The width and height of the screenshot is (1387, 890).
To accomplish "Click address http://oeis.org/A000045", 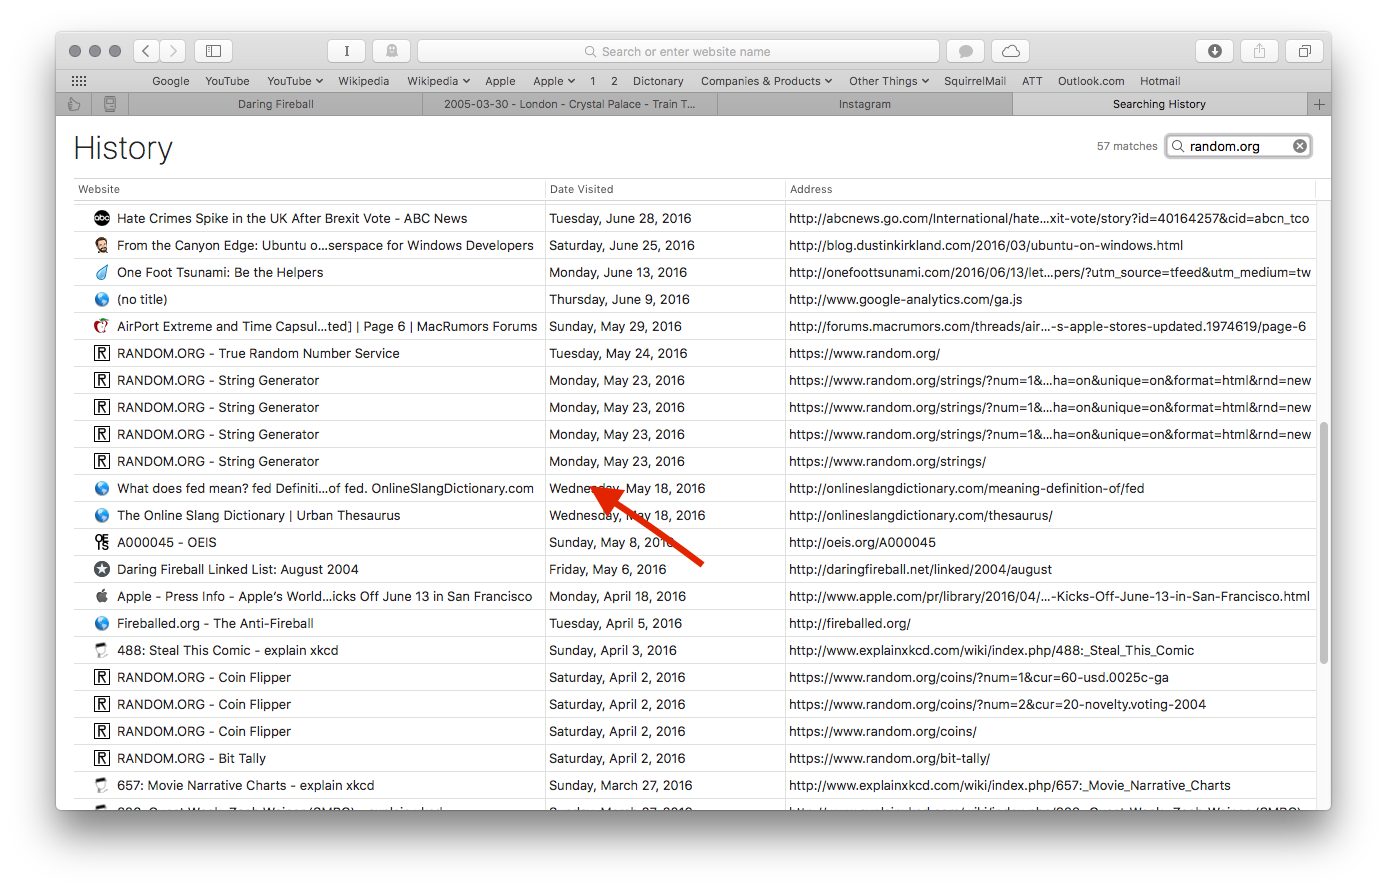I will (x=862, y=542).
